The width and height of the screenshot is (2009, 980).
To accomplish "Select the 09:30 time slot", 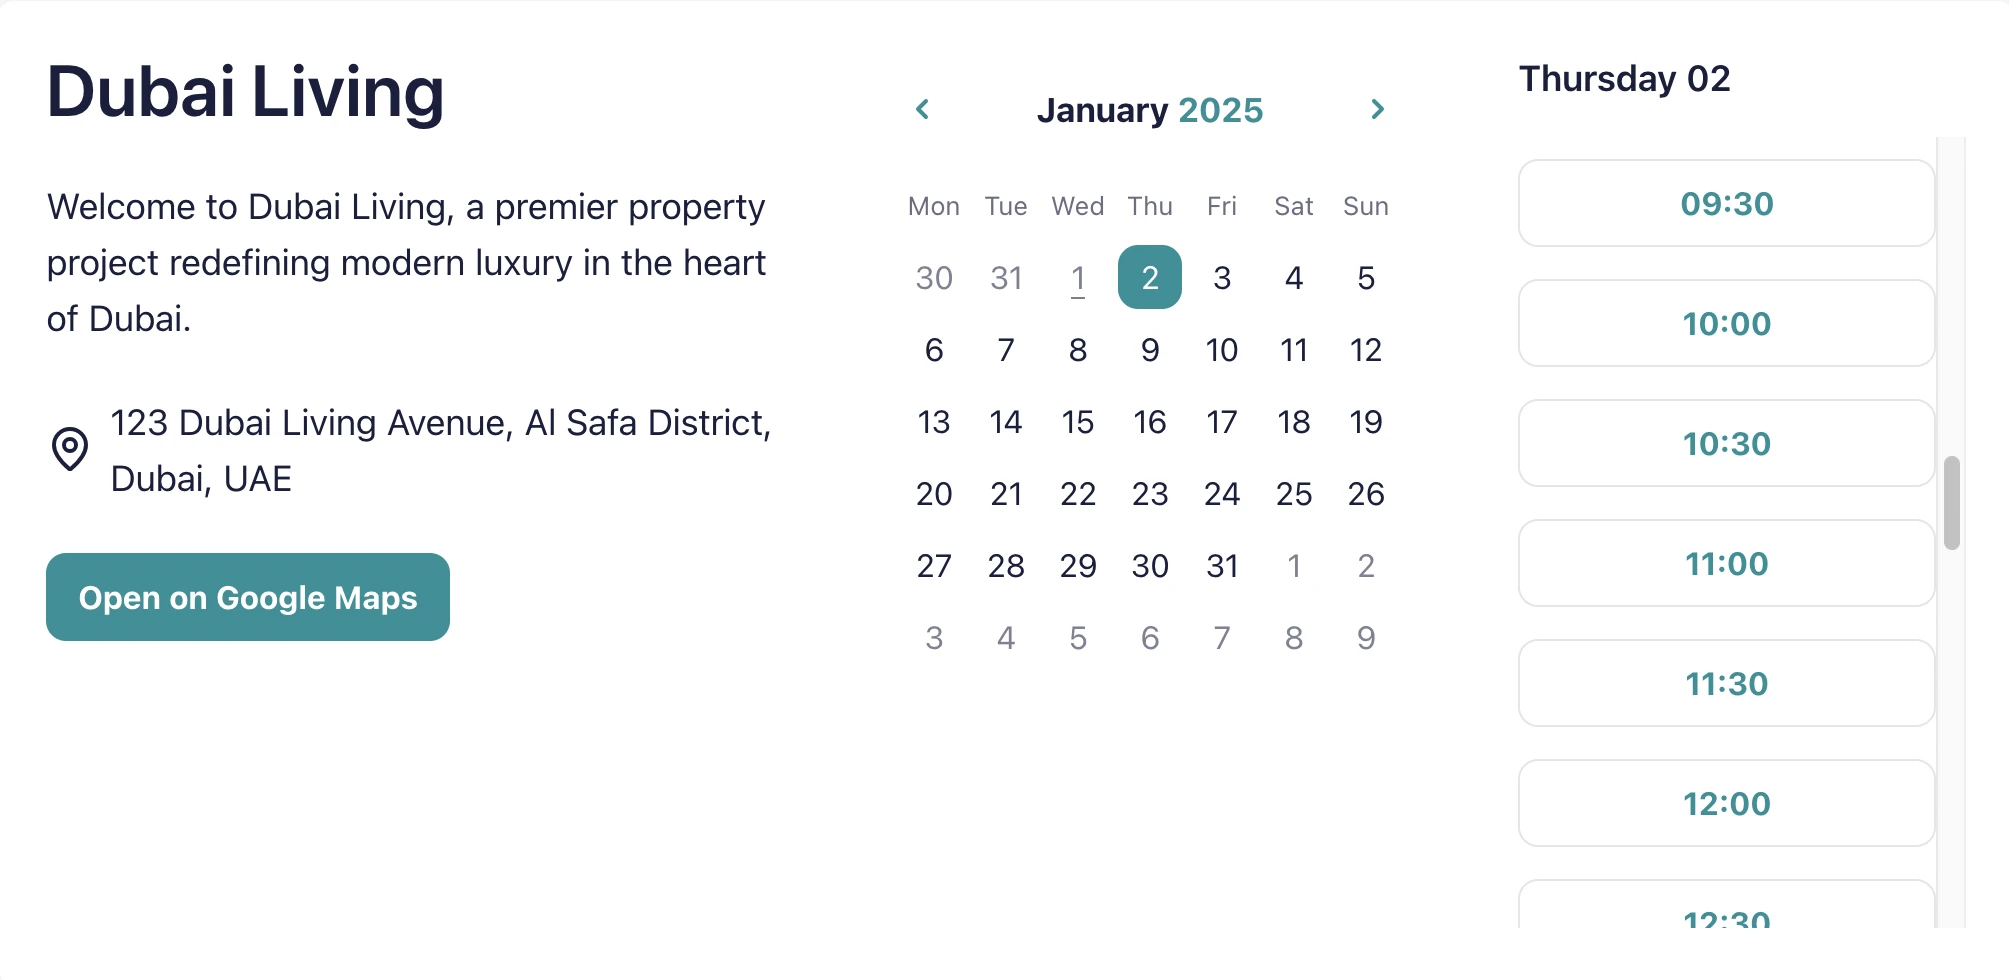I will pyautogui.click(x=1726, y=203).
